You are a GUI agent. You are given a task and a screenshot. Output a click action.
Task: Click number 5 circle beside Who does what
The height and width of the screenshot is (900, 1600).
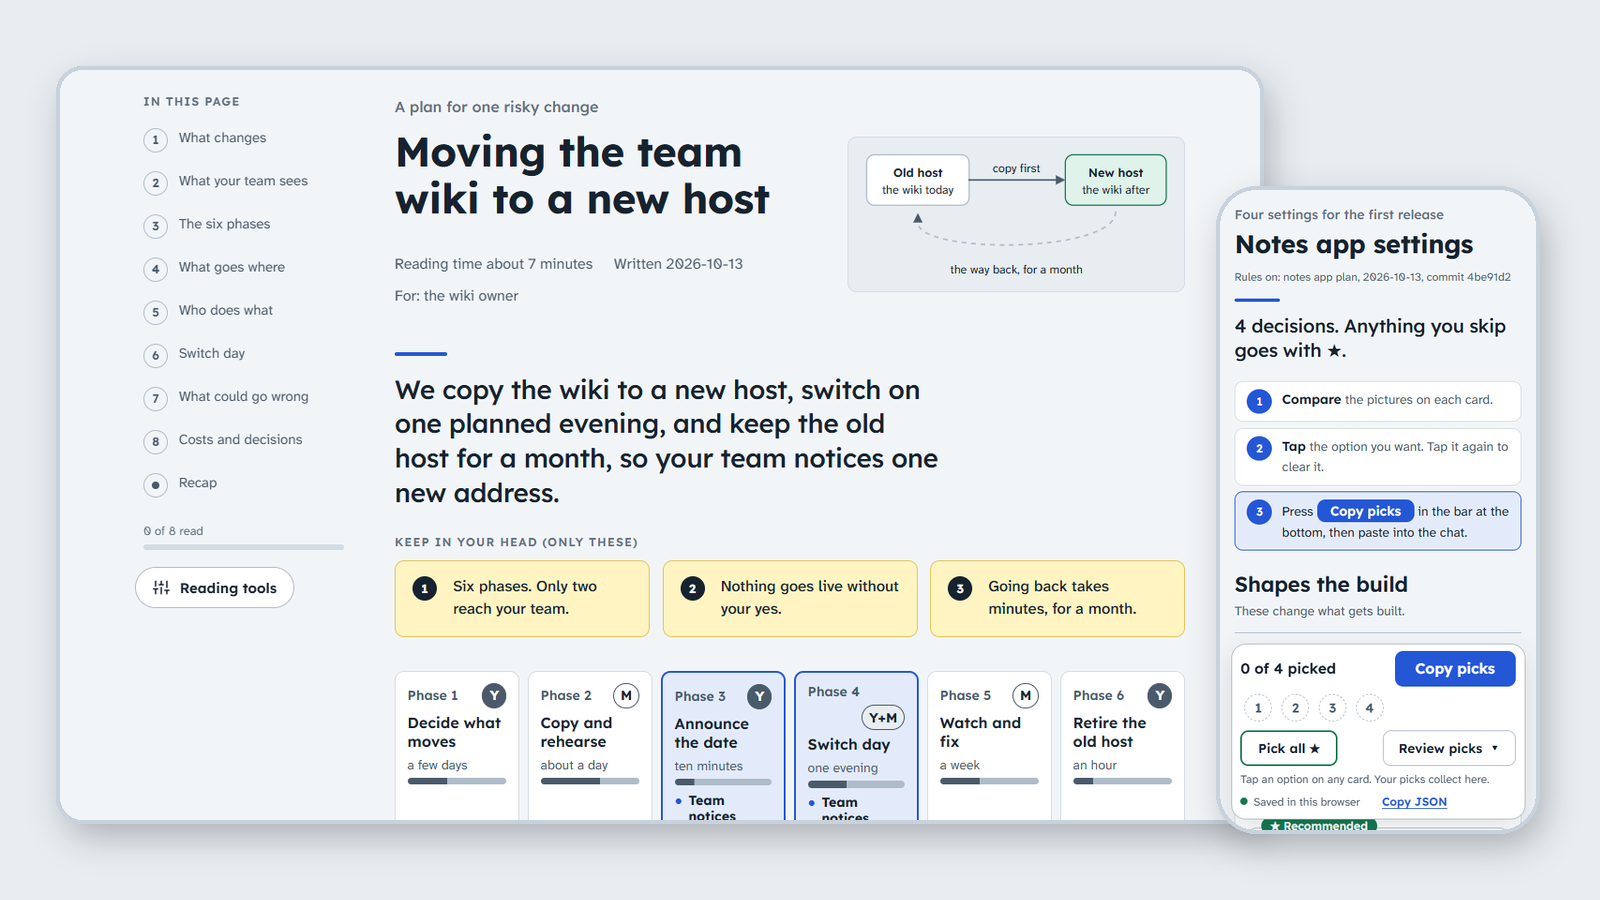pos(155,312)
